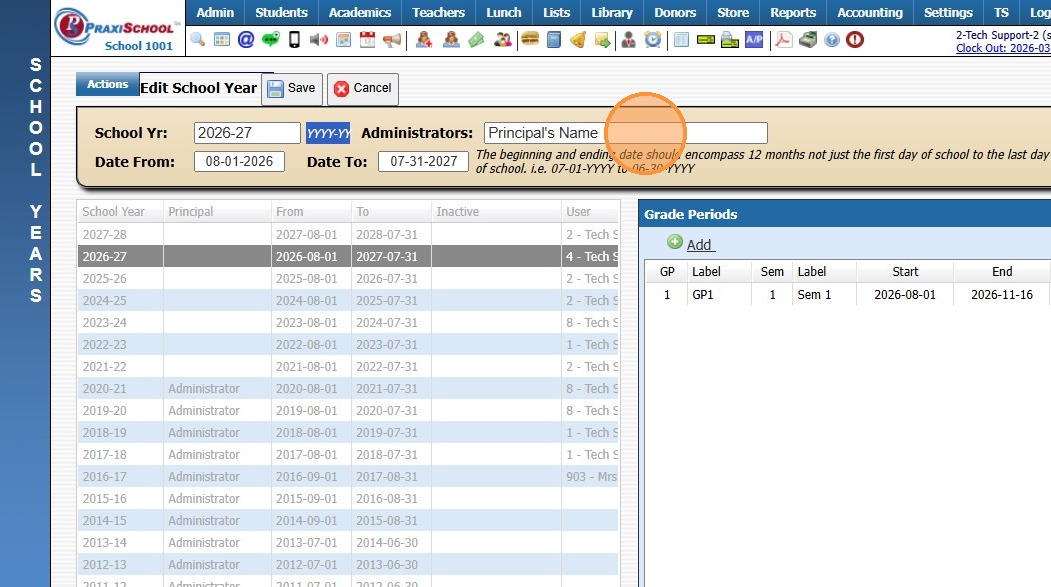Click the 2026-08-01 grade period start cell

coord(905,294)
